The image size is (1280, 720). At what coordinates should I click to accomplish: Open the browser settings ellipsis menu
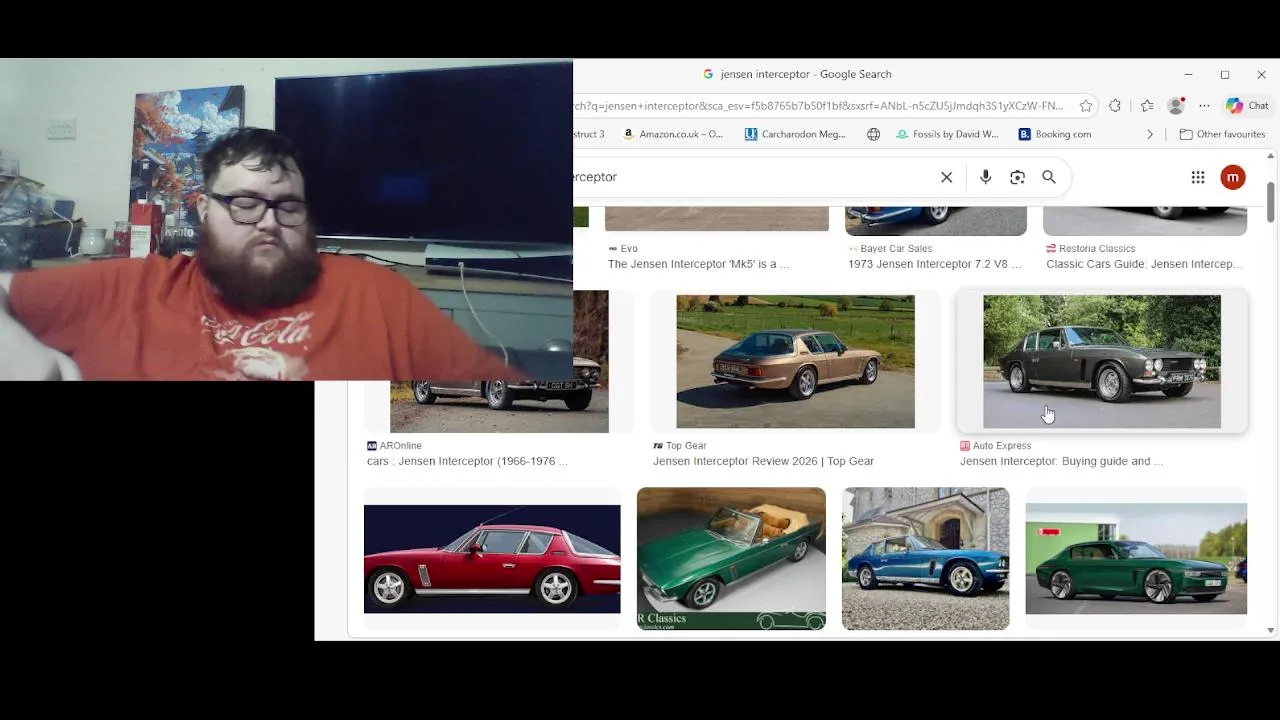point(1204,105)
